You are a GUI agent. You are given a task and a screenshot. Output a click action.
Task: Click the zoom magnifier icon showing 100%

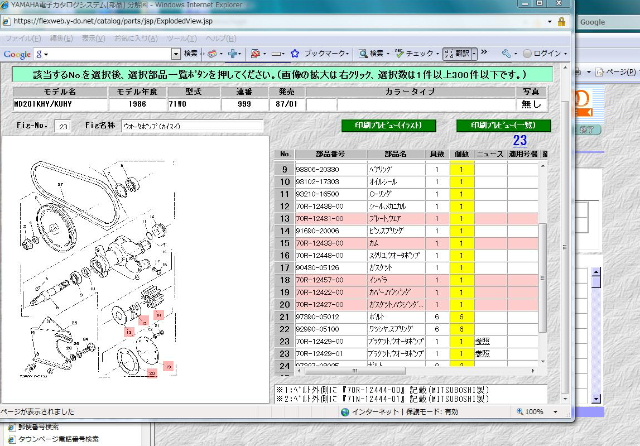coord(520,411)
